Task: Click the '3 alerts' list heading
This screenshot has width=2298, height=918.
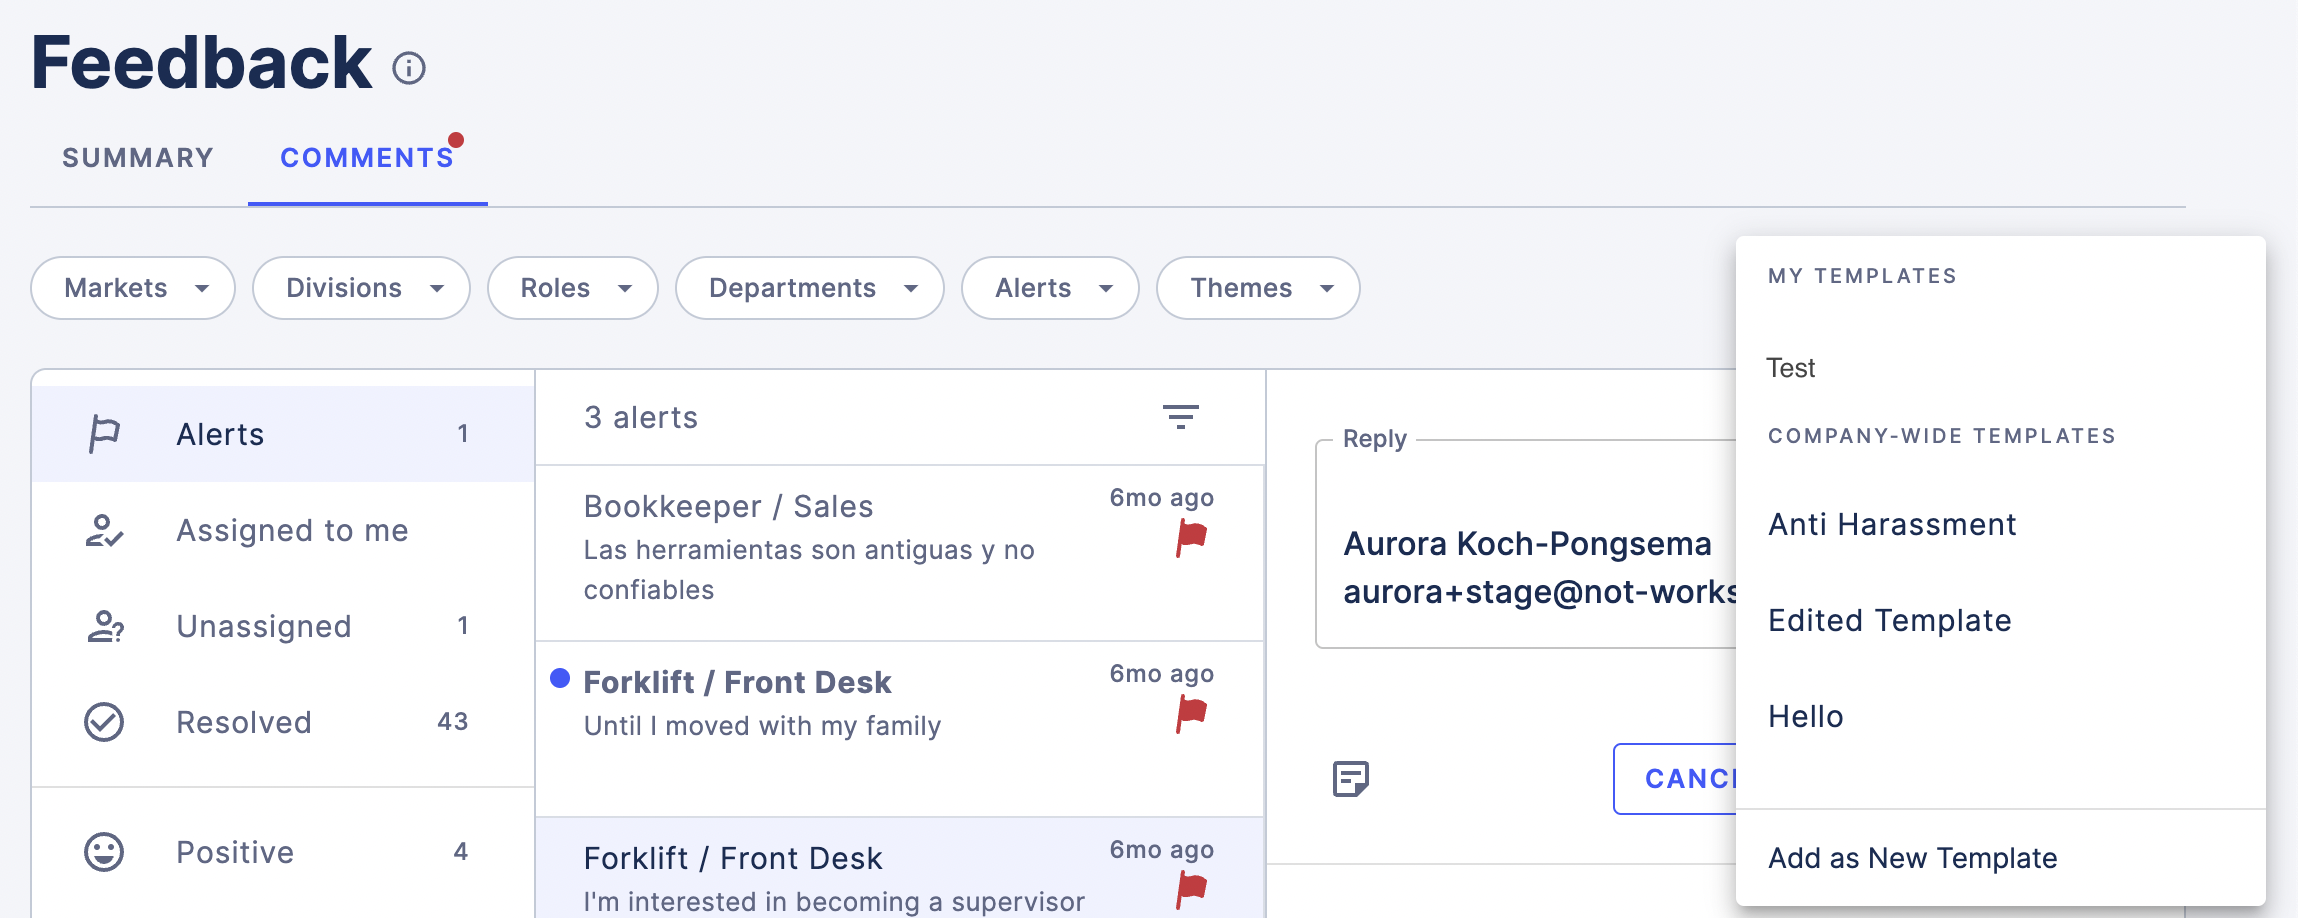Action: pyautogui.click(x=641, y=417)
